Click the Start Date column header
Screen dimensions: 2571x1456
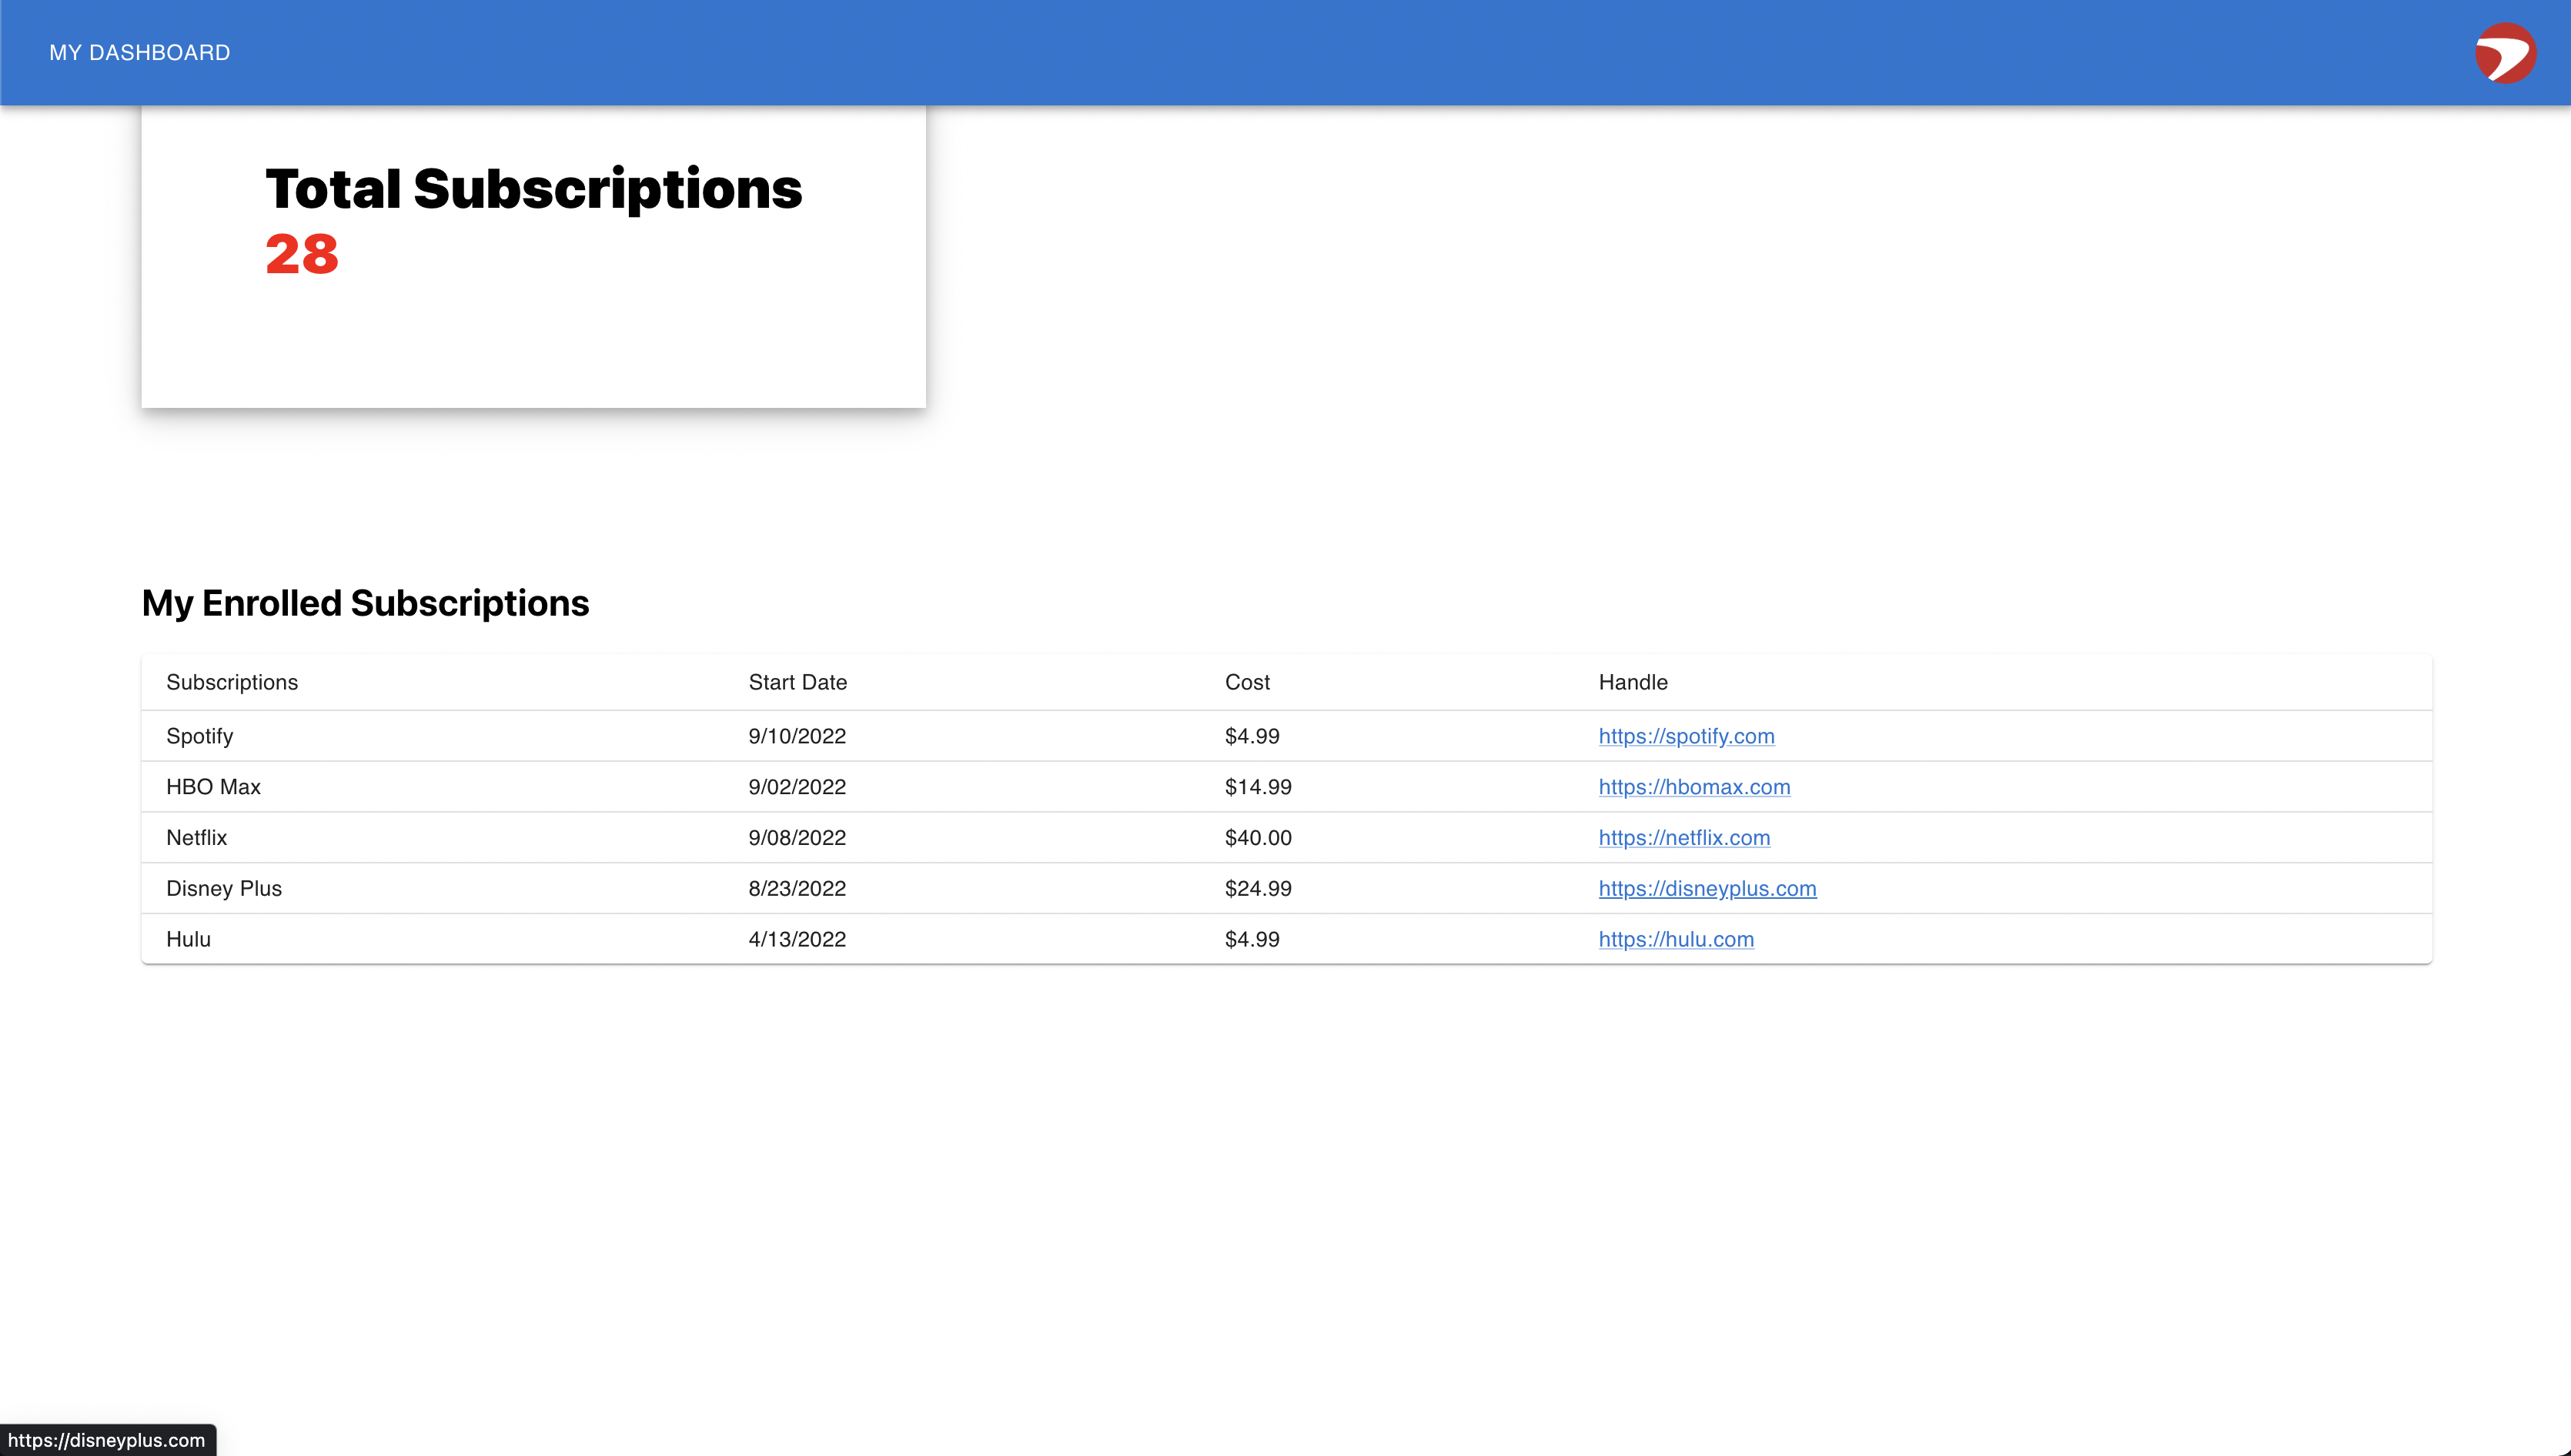[x=797, y=682]
